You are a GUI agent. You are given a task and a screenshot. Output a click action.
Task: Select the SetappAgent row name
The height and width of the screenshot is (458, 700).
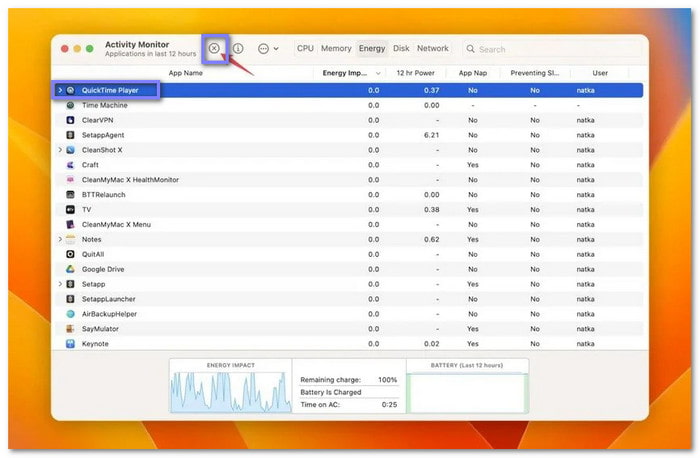tap(103, 135)
